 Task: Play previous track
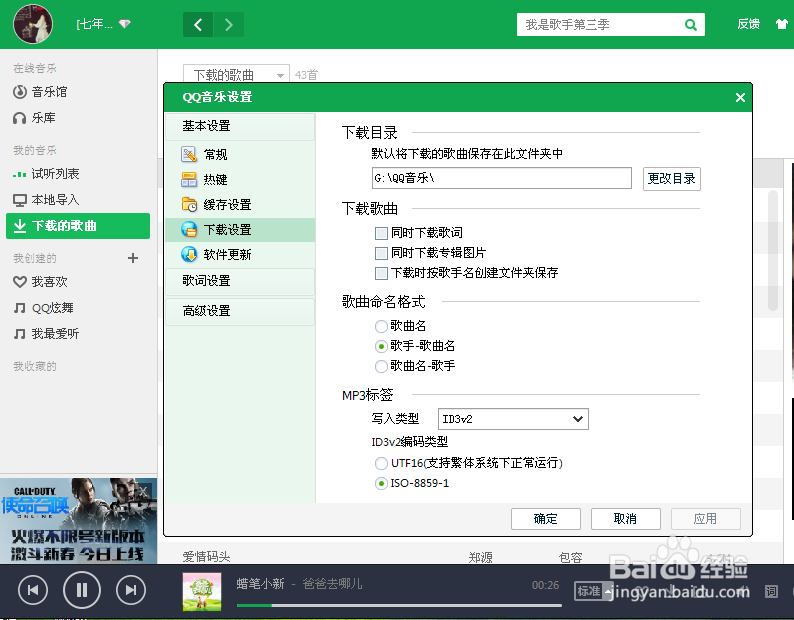(33, 590)
